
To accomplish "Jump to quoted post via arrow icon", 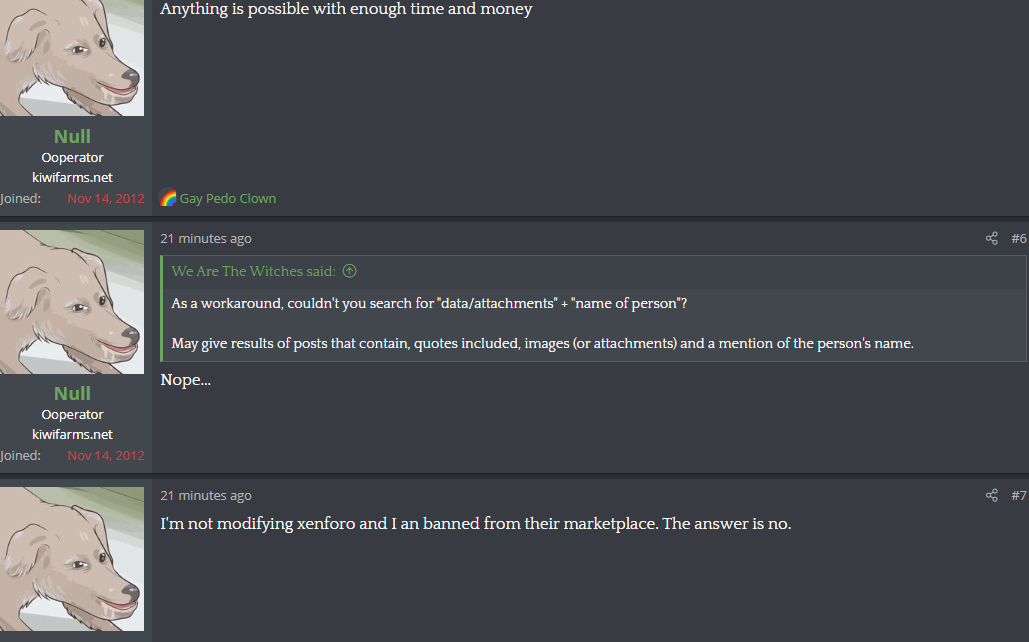I will 350,270.
